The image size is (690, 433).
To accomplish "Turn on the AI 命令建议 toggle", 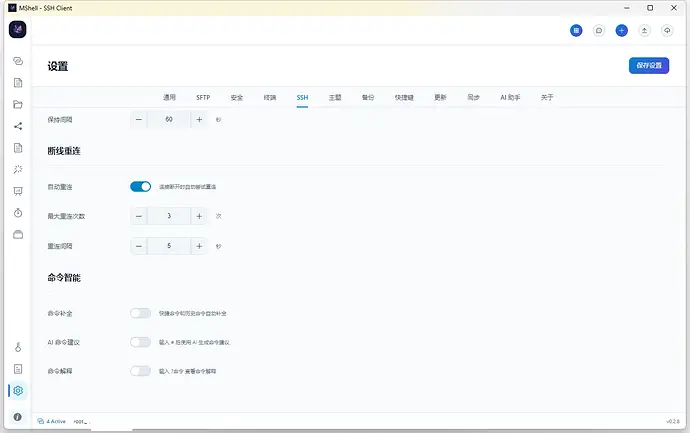I will [140, 342].
